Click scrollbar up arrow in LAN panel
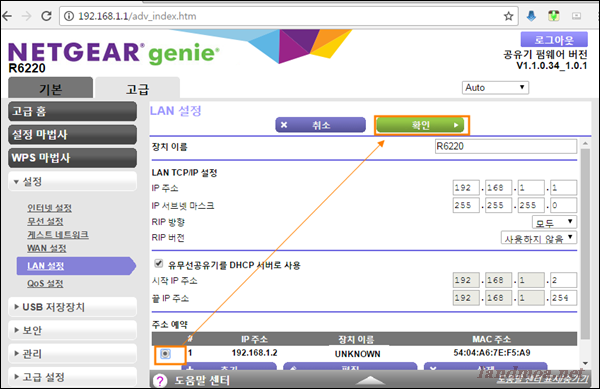 click(x=585, y=143)
